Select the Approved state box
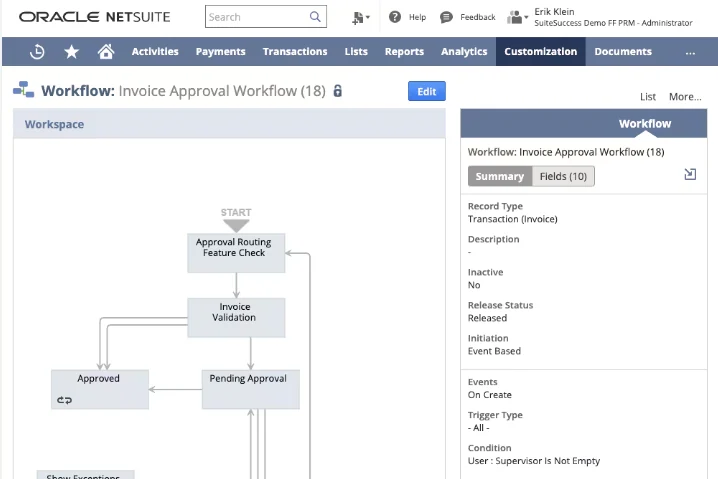Viewport: 718px width, 479px height. tap(100, 389)
